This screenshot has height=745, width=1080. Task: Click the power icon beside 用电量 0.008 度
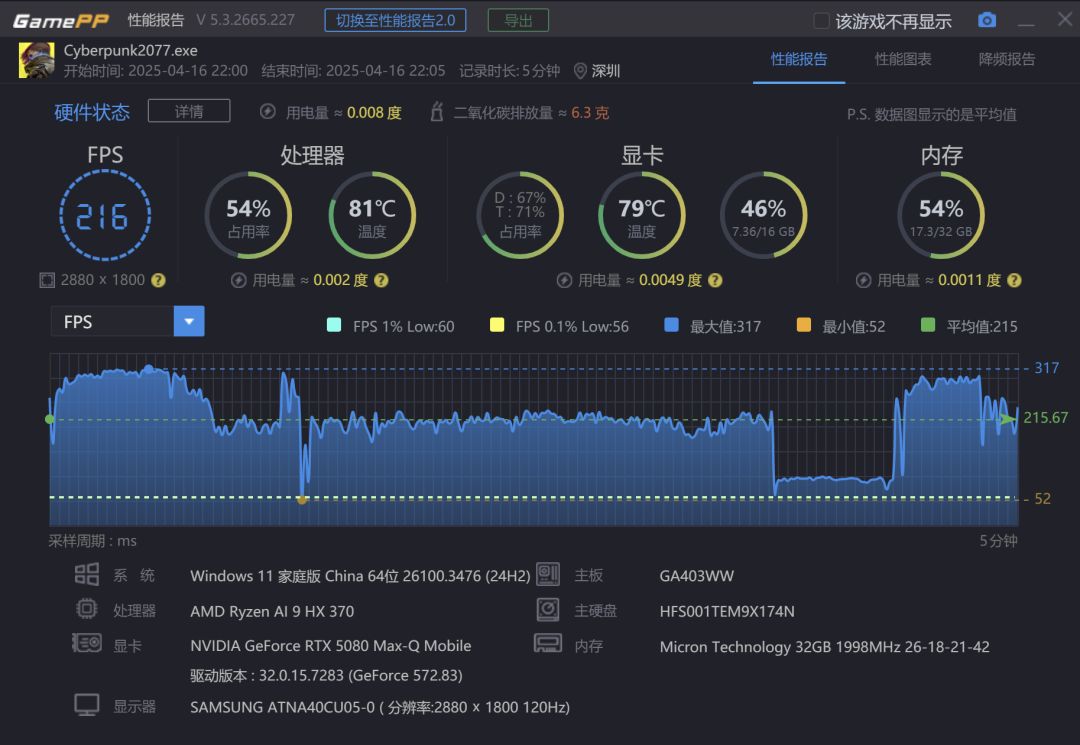(268, 112)
